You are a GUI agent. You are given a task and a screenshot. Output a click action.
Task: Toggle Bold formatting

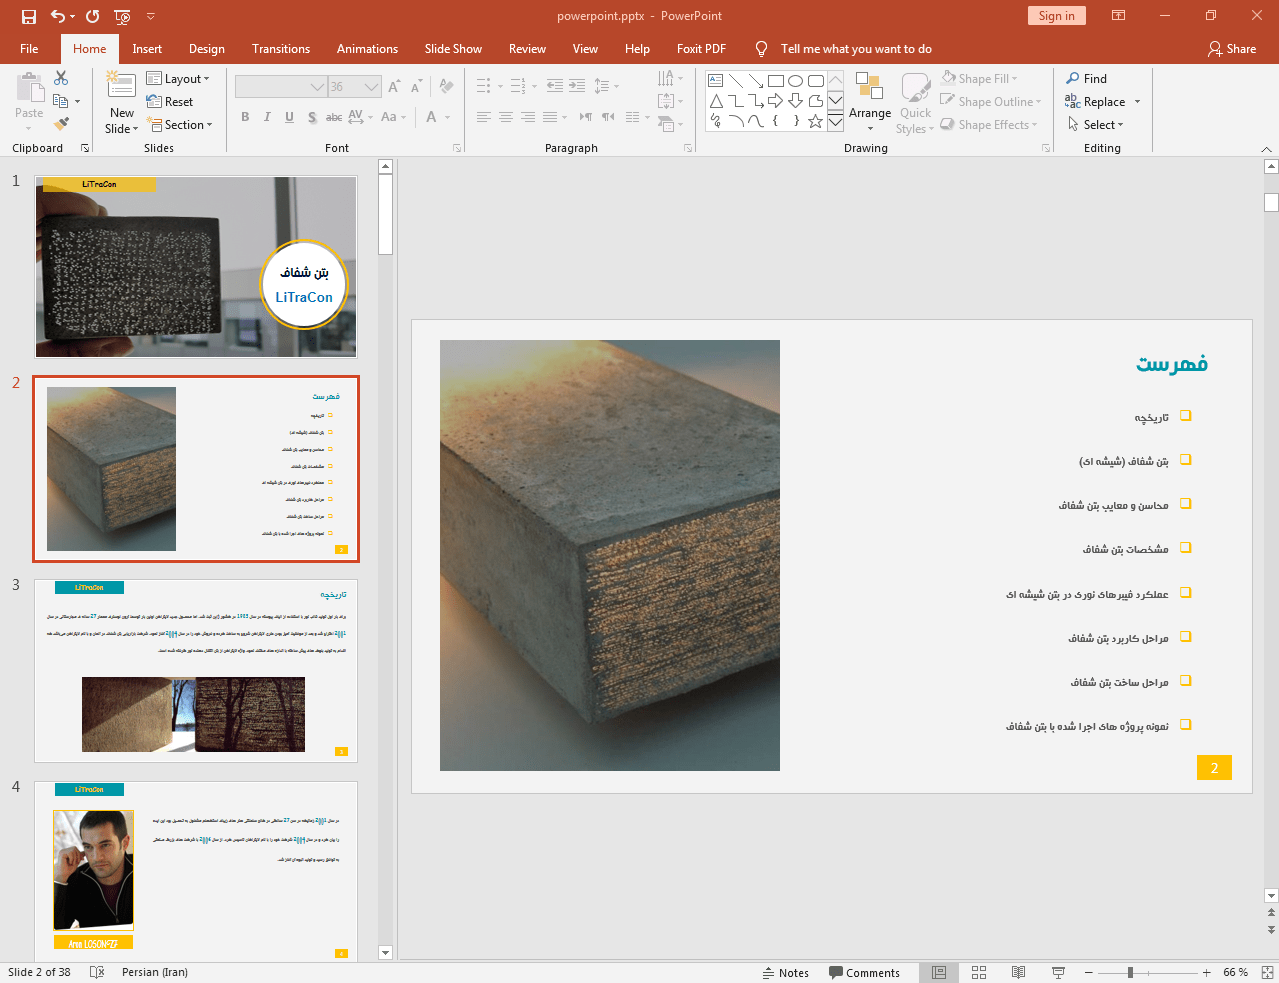[x=245, y=117]
